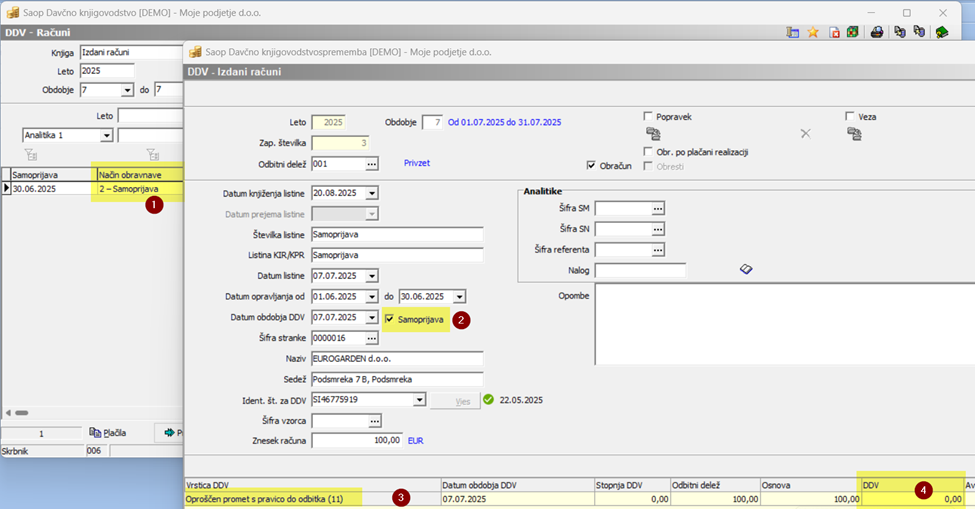Toggle the Samoprijava checkbox
The image size is (975, 509).
(x=390, y=319)
